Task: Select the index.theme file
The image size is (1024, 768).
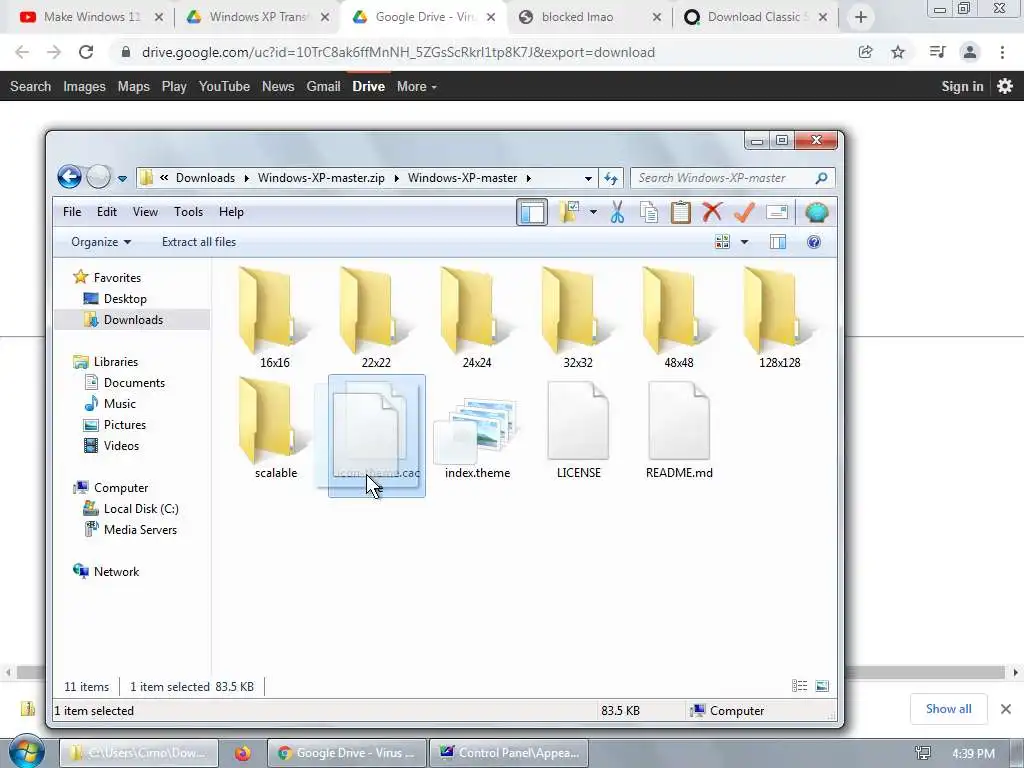Action: click(x=477, y=436)
